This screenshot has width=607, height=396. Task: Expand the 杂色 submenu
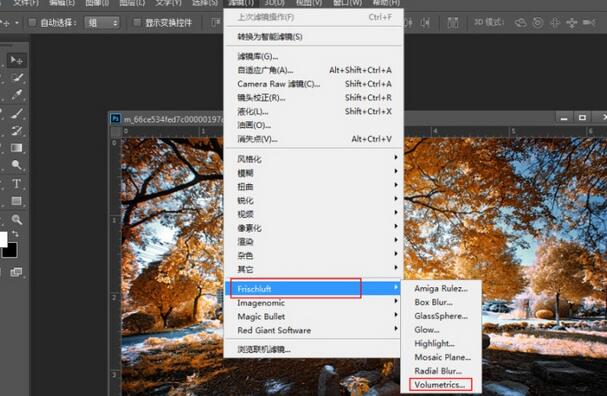(x=314, y=255)
